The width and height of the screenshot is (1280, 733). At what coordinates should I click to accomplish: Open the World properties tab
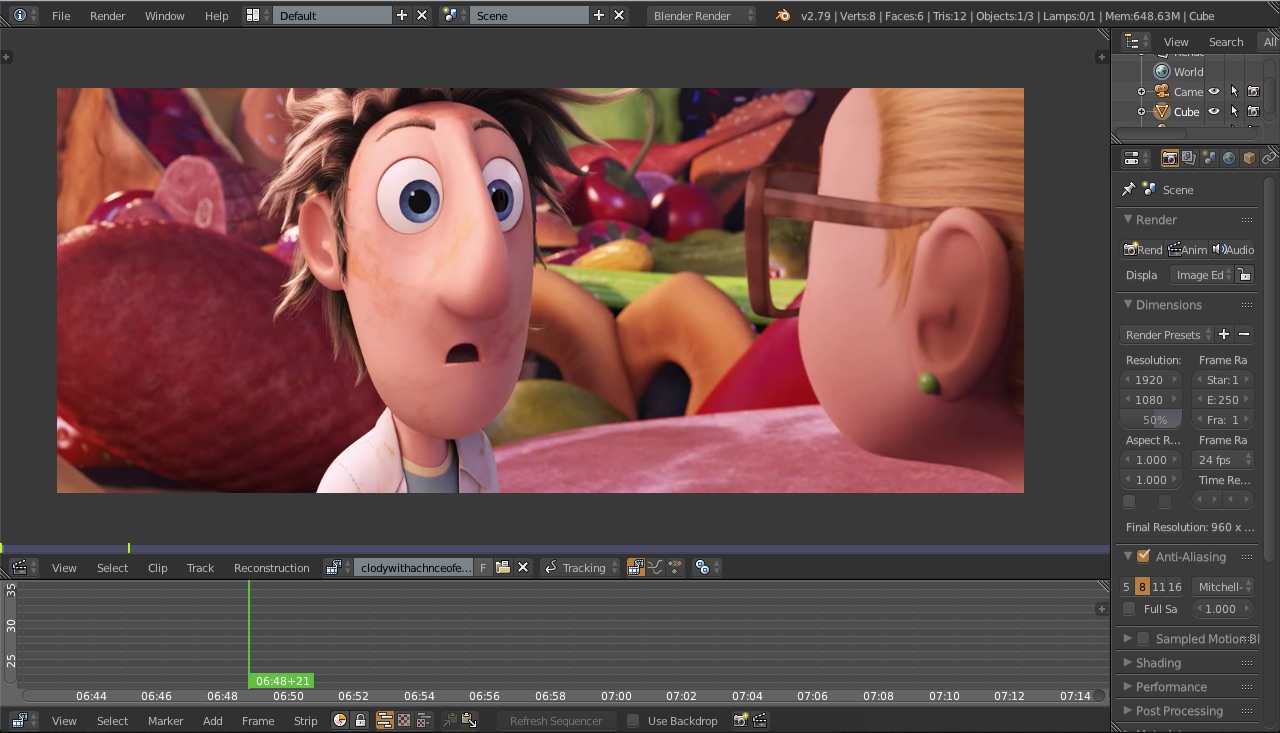[1229, 158]
